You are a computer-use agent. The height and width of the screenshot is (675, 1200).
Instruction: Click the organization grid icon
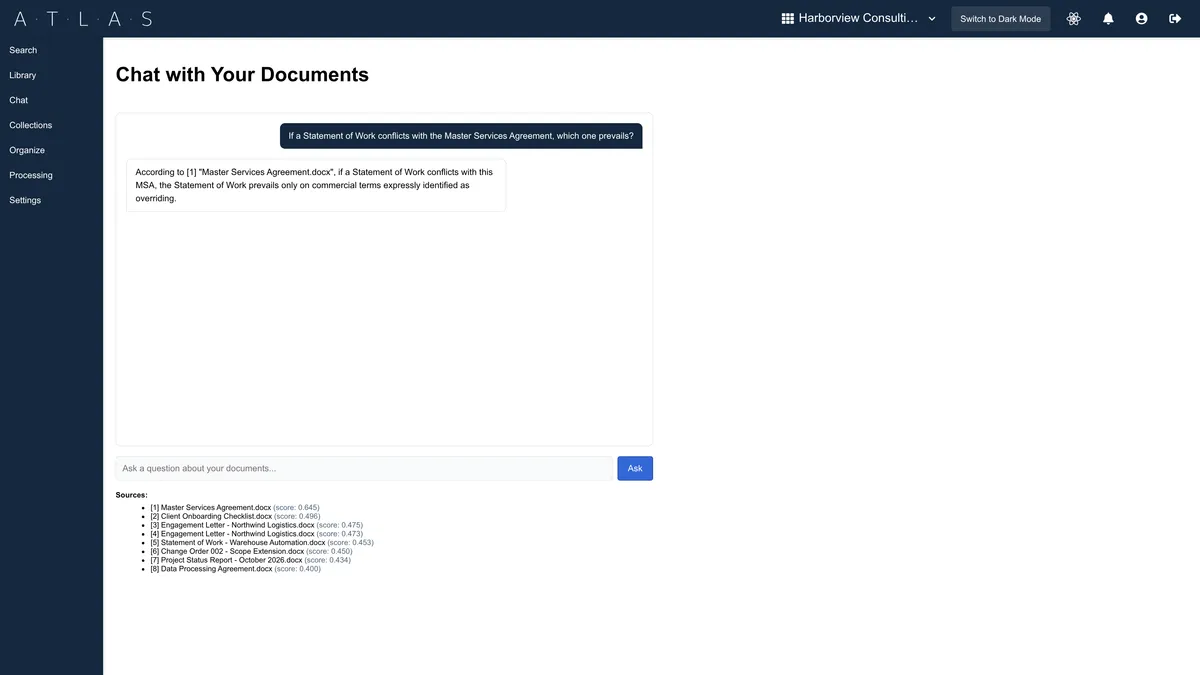tap(787, 19)
